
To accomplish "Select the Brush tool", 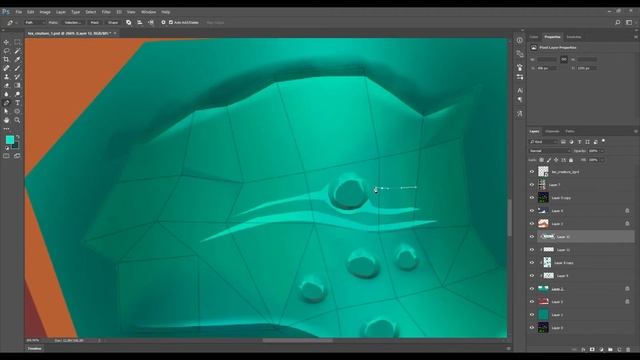I will pyautogui.click(x=17, y=68).
